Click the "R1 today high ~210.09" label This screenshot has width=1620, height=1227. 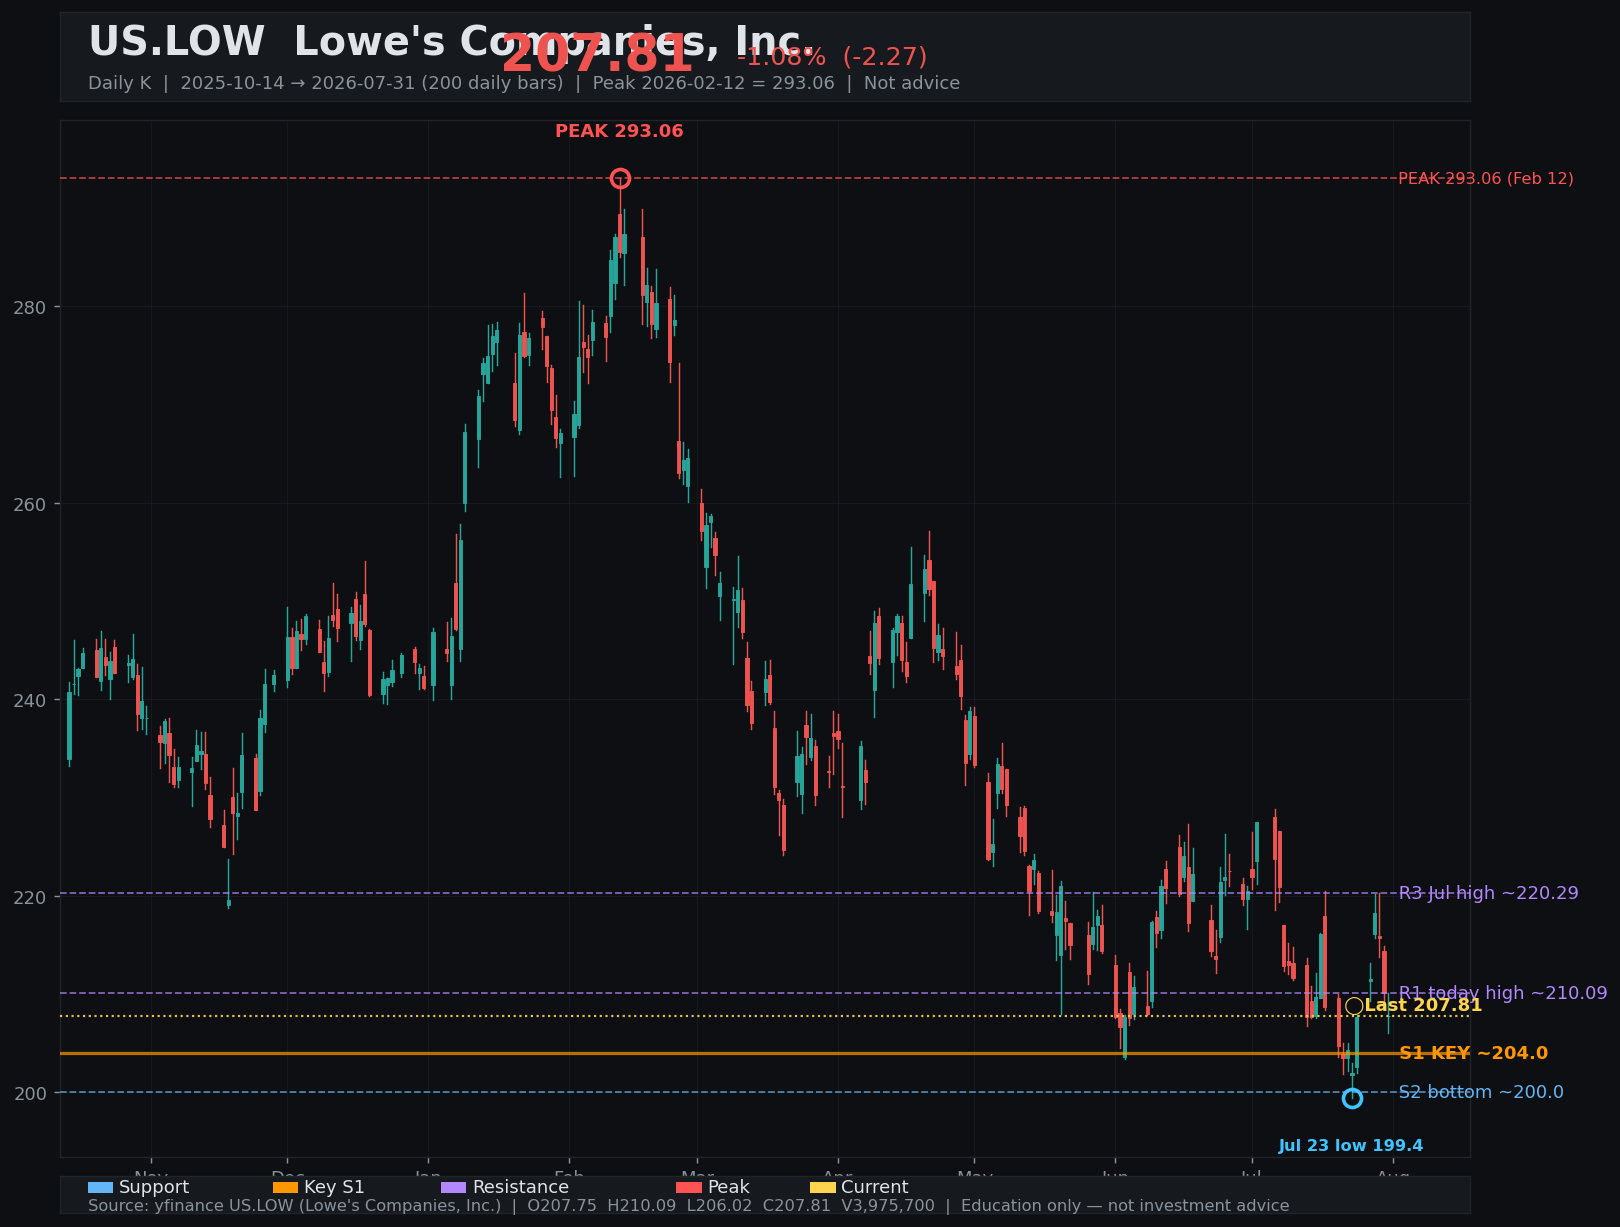click(x=1503, y=993)
